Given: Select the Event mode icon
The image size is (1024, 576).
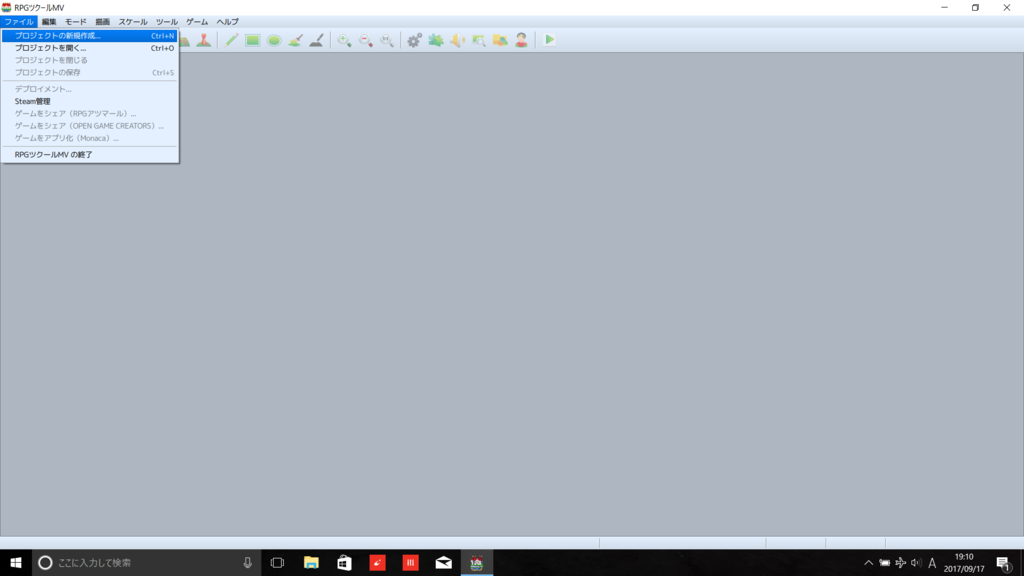Looking at the screenshot, I should (x=204, y=40).
